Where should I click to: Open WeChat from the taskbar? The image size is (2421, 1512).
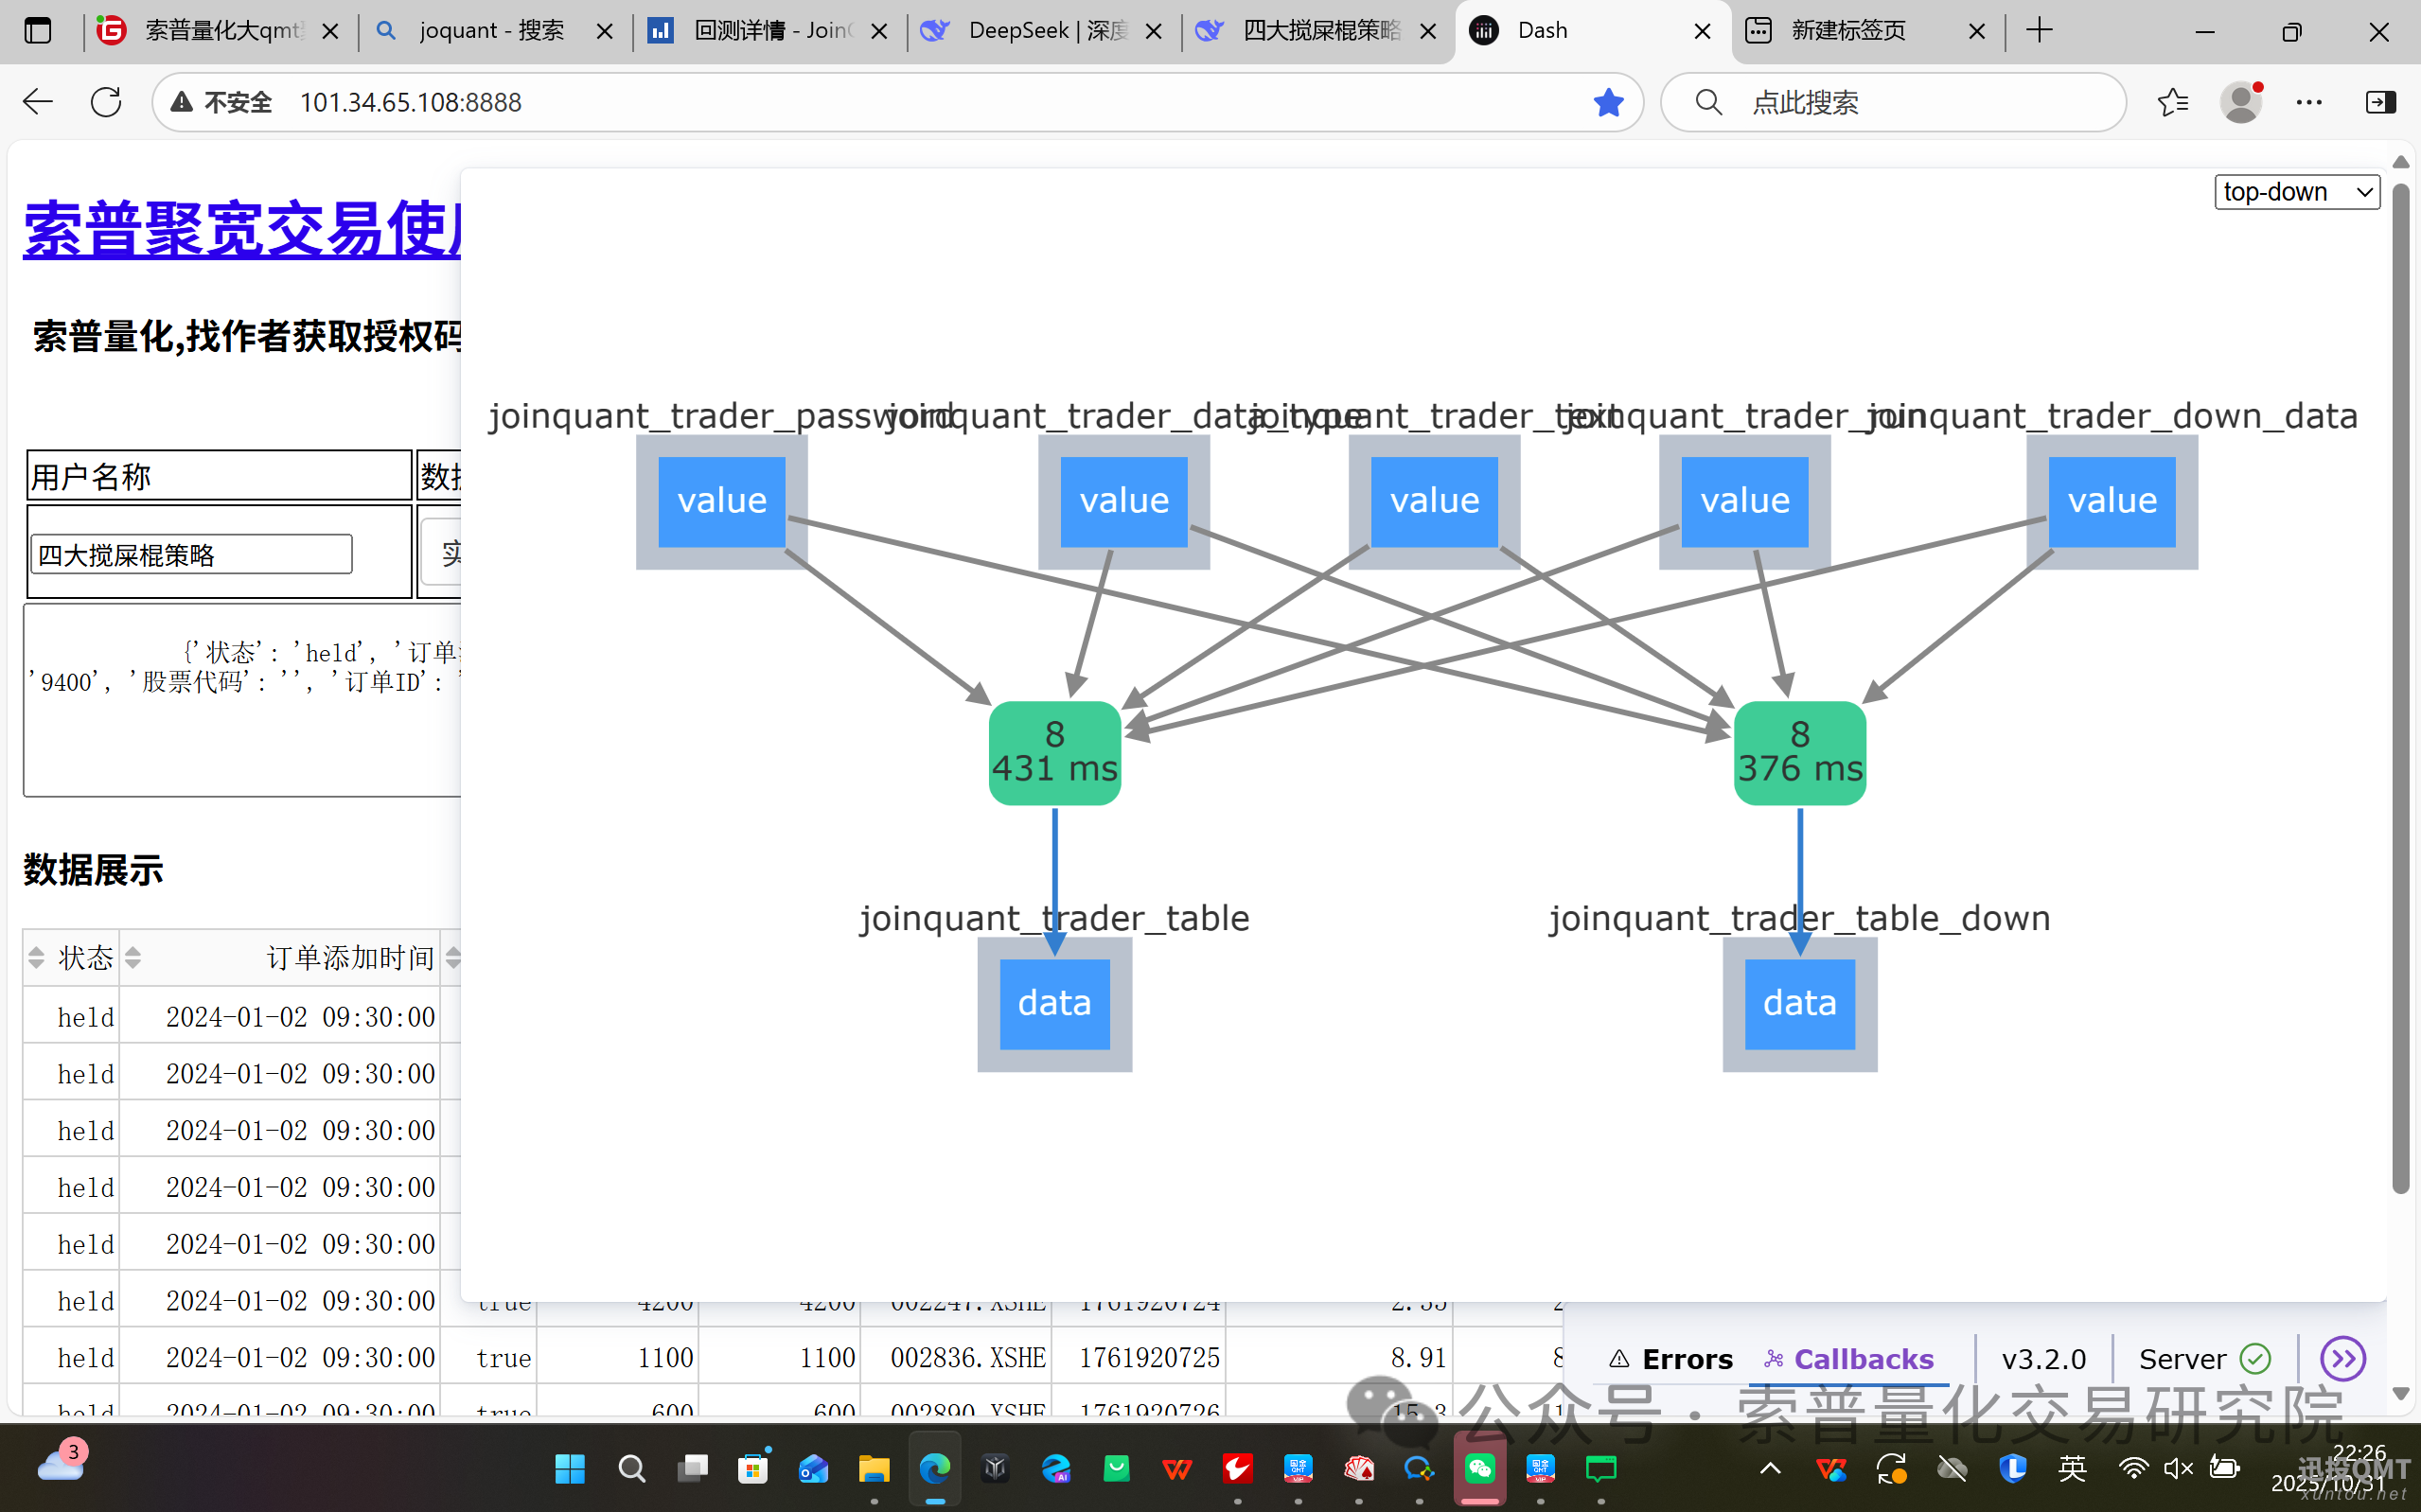[x=1480, y=1468]
